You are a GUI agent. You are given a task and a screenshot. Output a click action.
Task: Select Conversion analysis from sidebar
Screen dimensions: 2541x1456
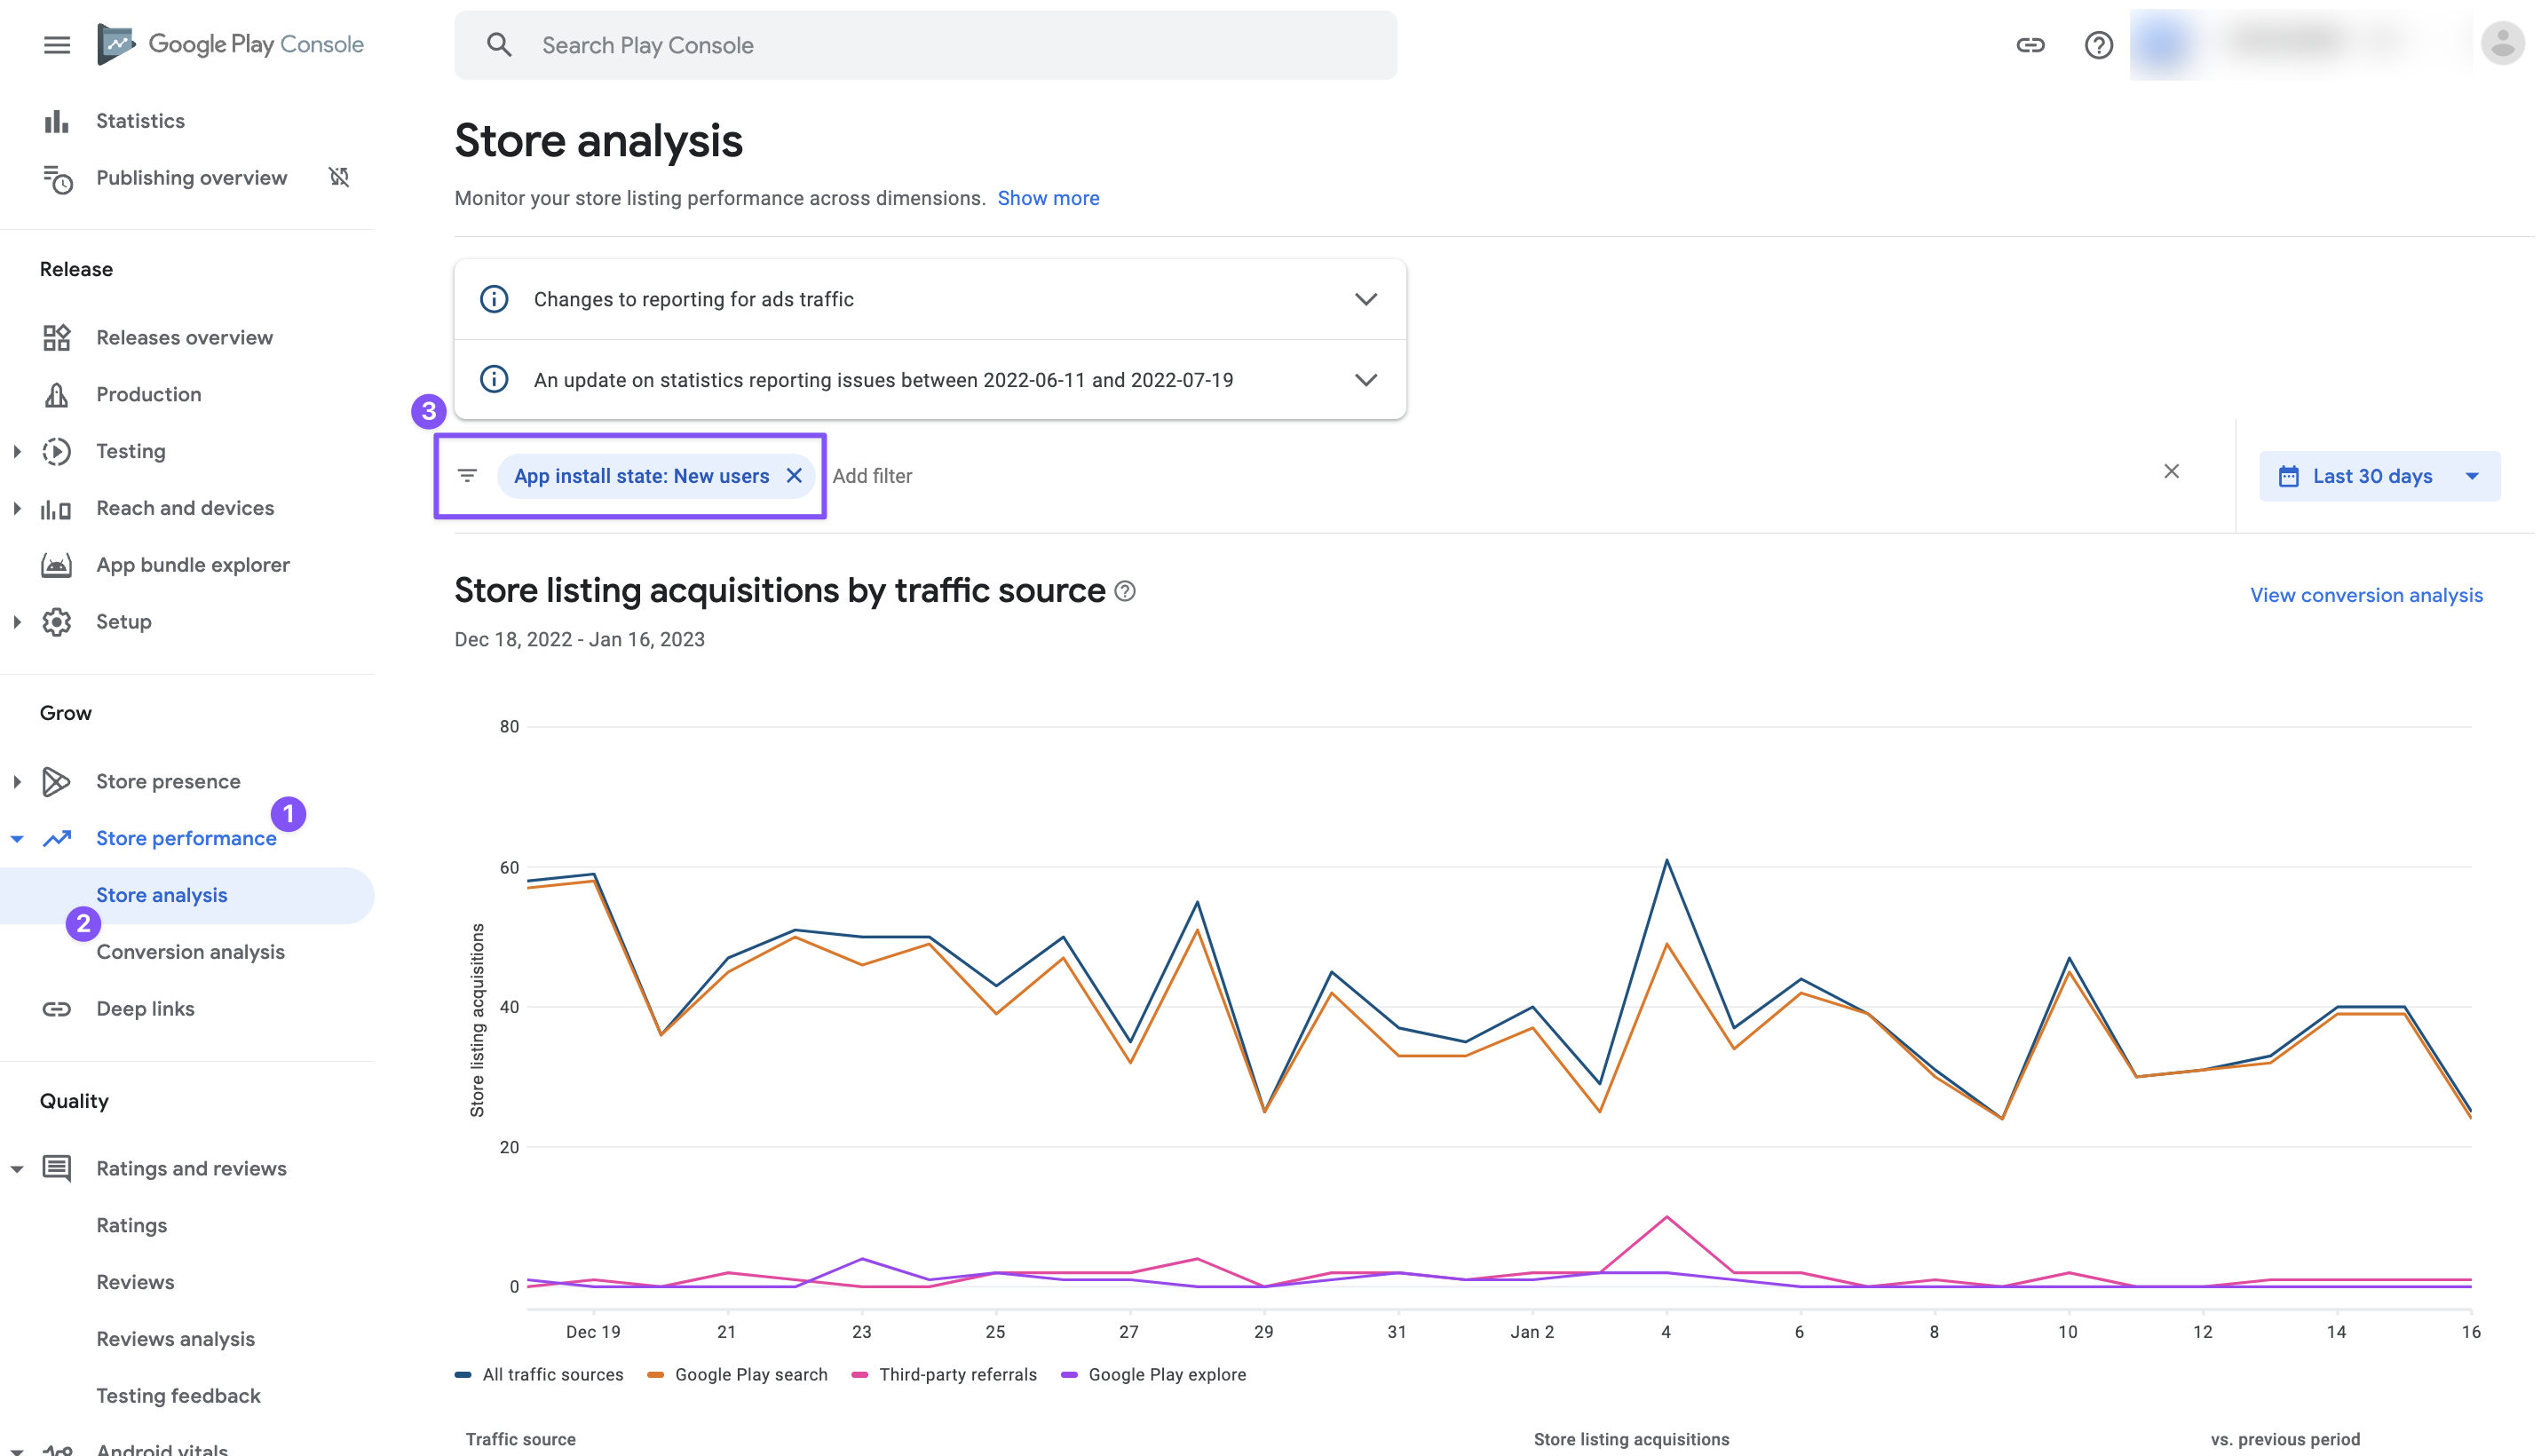(x=190, y=952)
